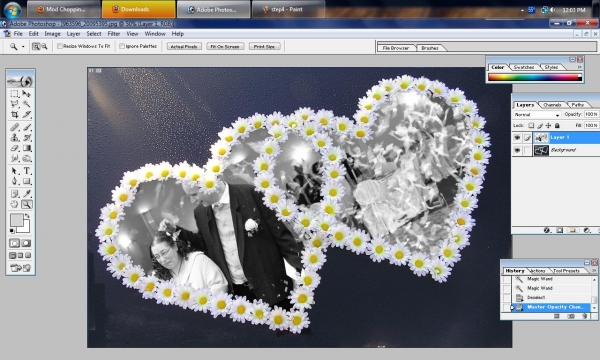Screen dimensions: 600x360
Task: Open the Zoom tool preset picker arrow
Action: click(x=23, y=47)
